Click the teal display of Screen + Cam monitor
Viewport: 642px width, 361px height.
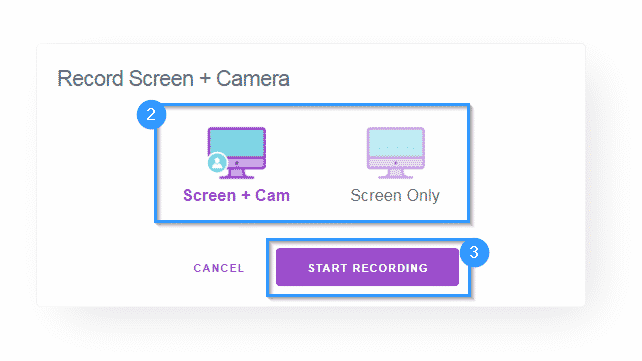(237, 142)
